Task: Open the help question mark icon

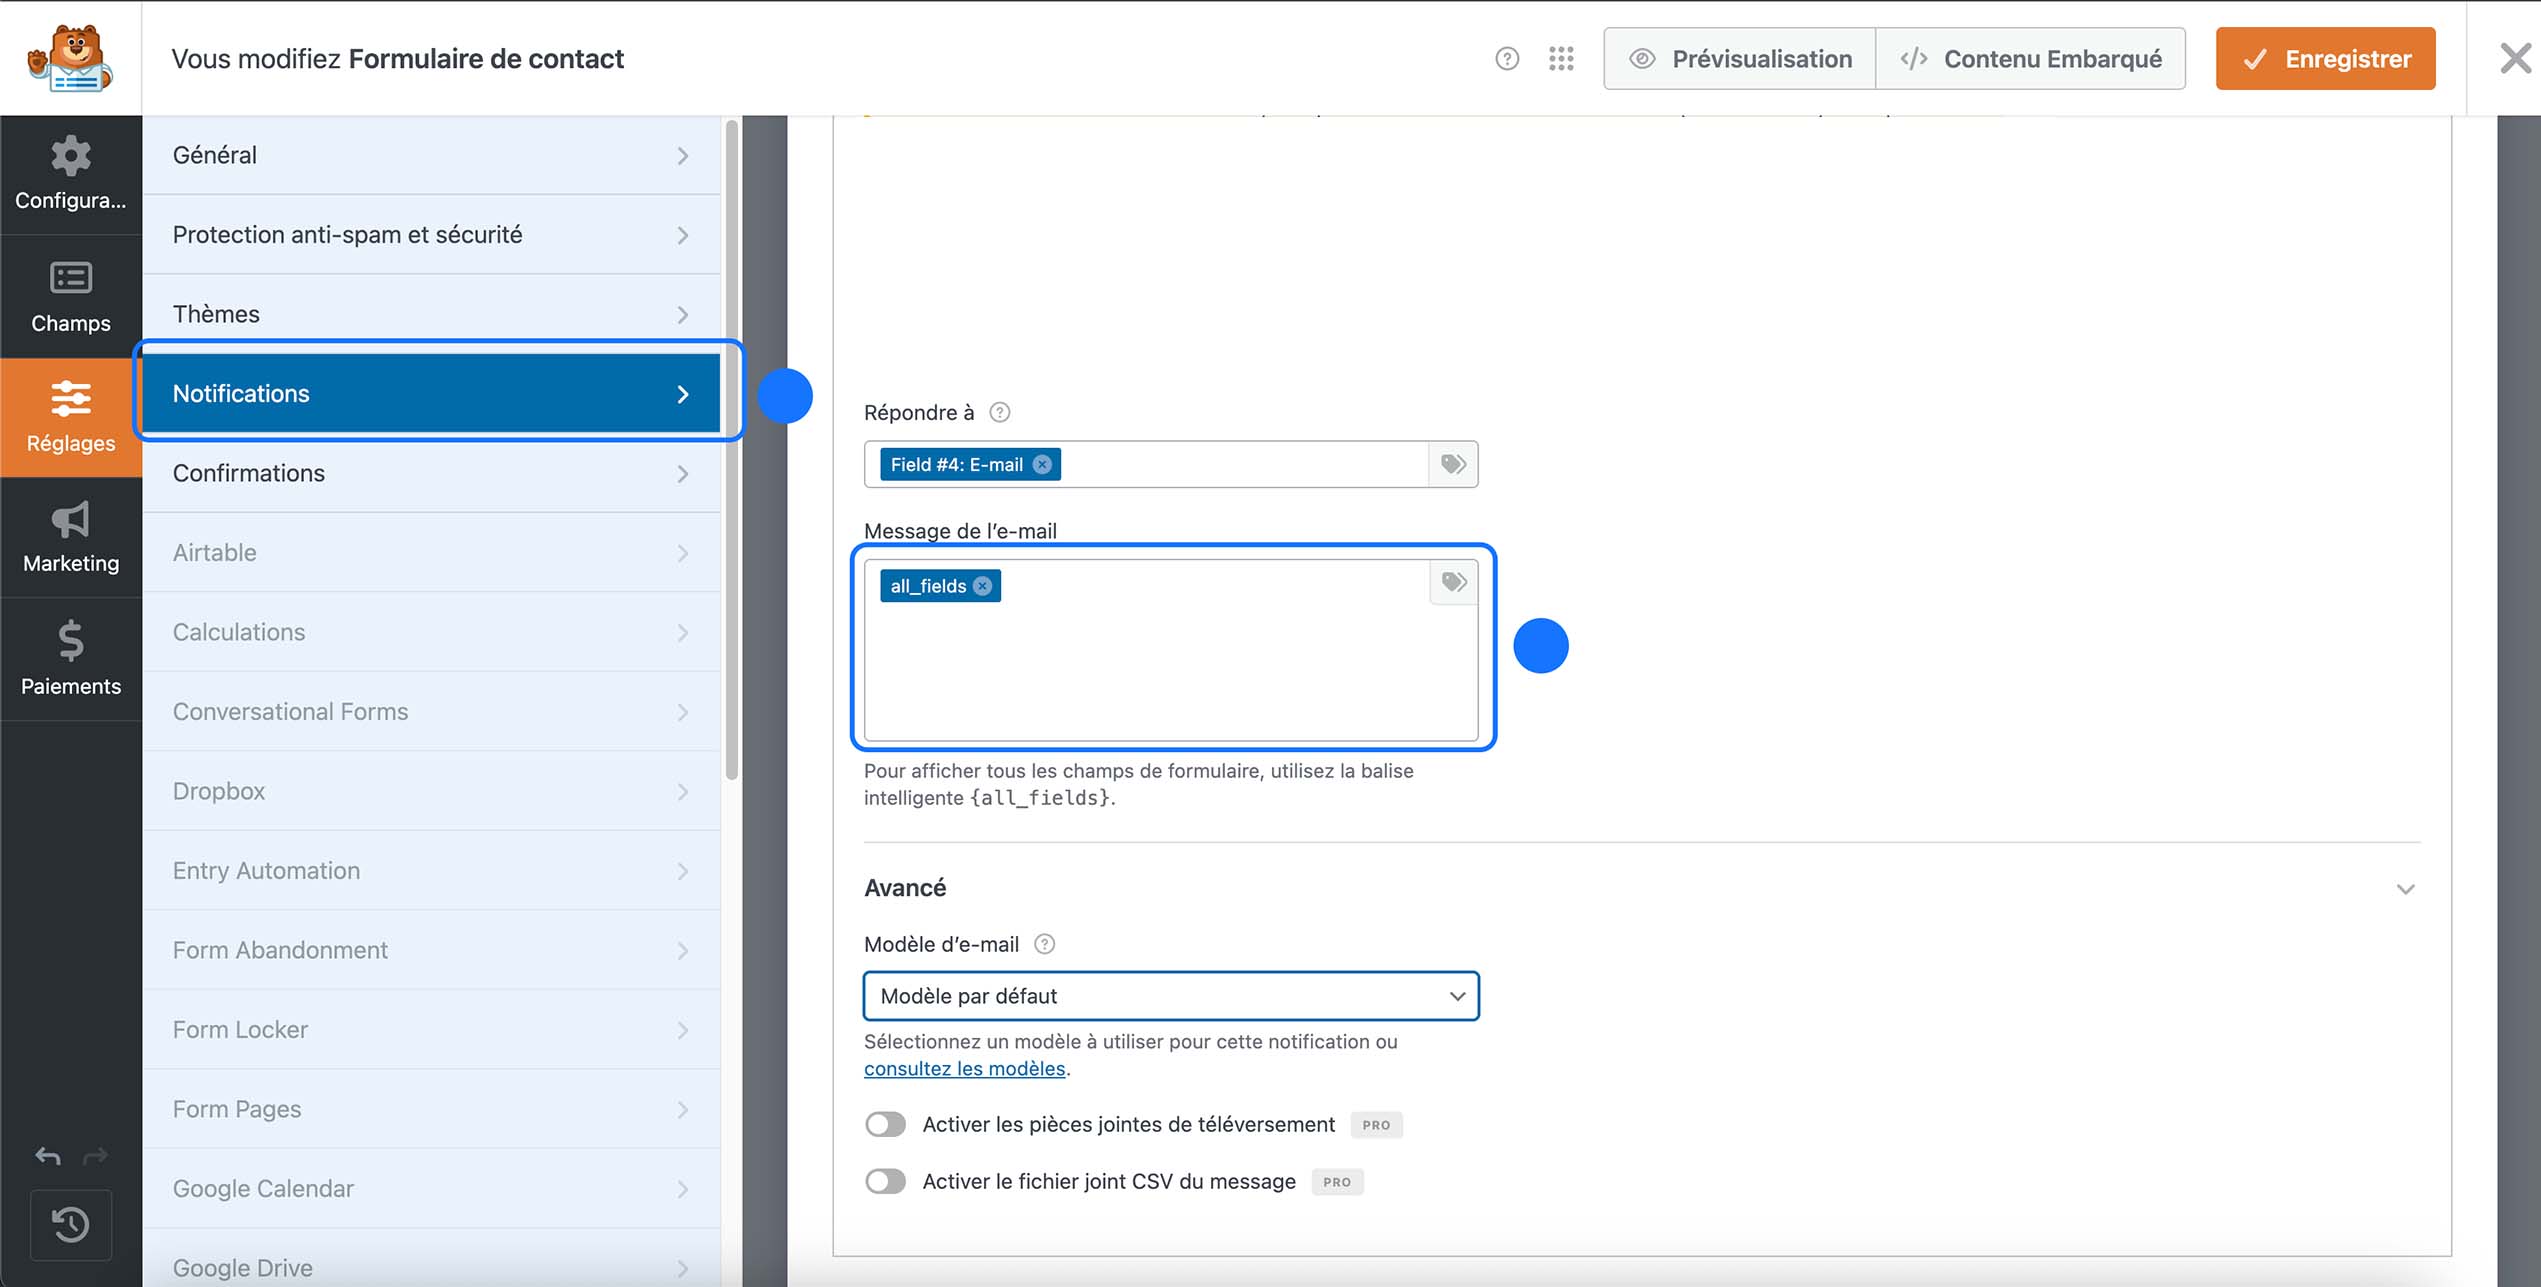Action: click(x=1507, y=58)
